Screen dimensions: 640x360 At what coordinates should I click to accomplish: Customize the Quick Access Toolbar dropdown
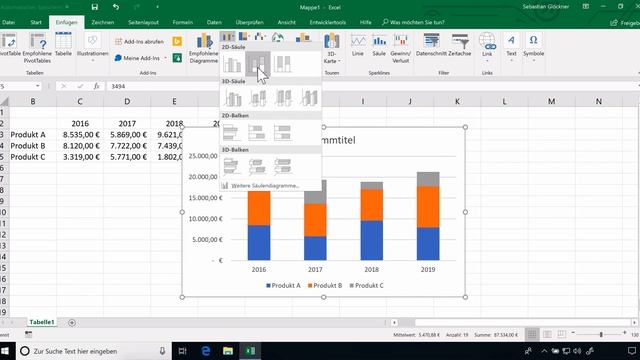[x=157, y=7]
